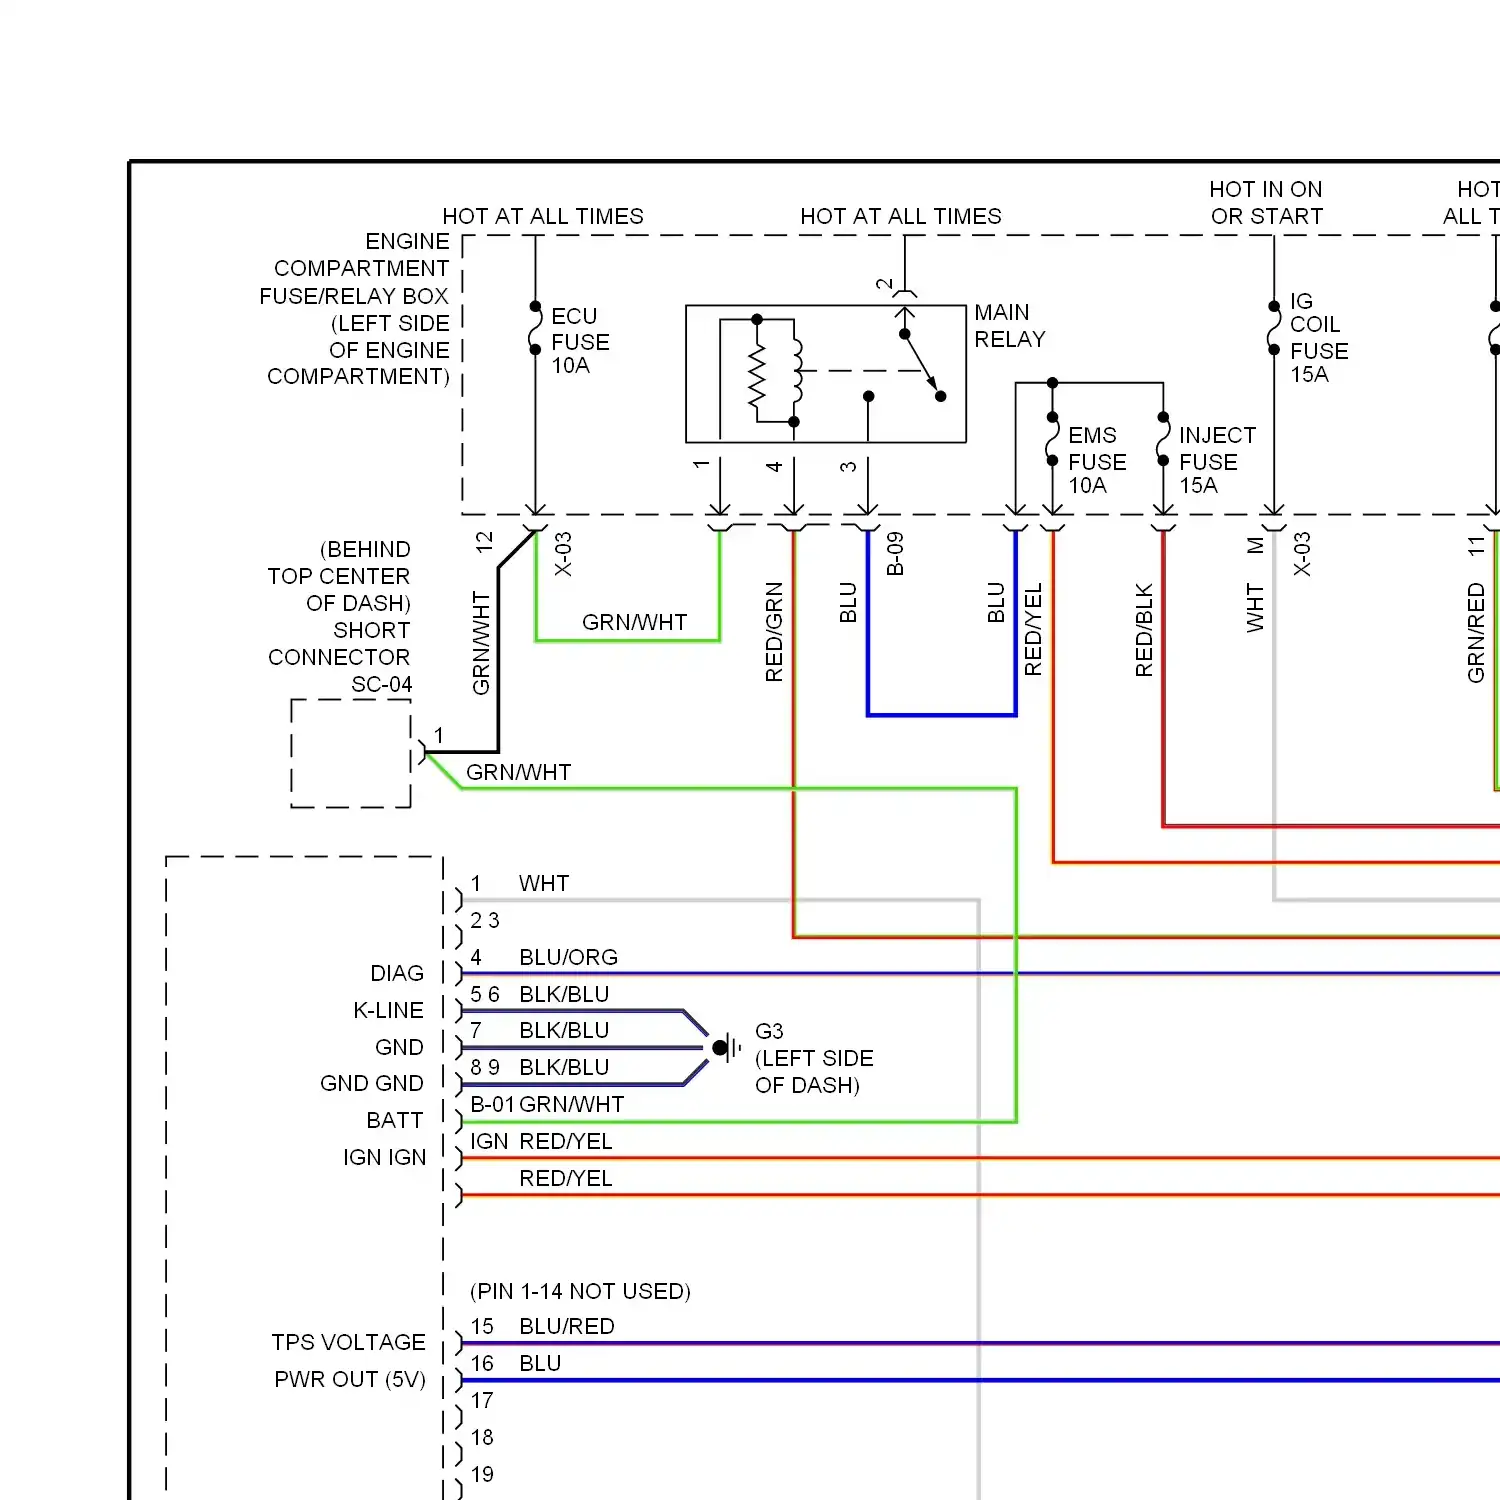
Task: Click main relay terminal number '3'
Action: click(x=848, y=466)
